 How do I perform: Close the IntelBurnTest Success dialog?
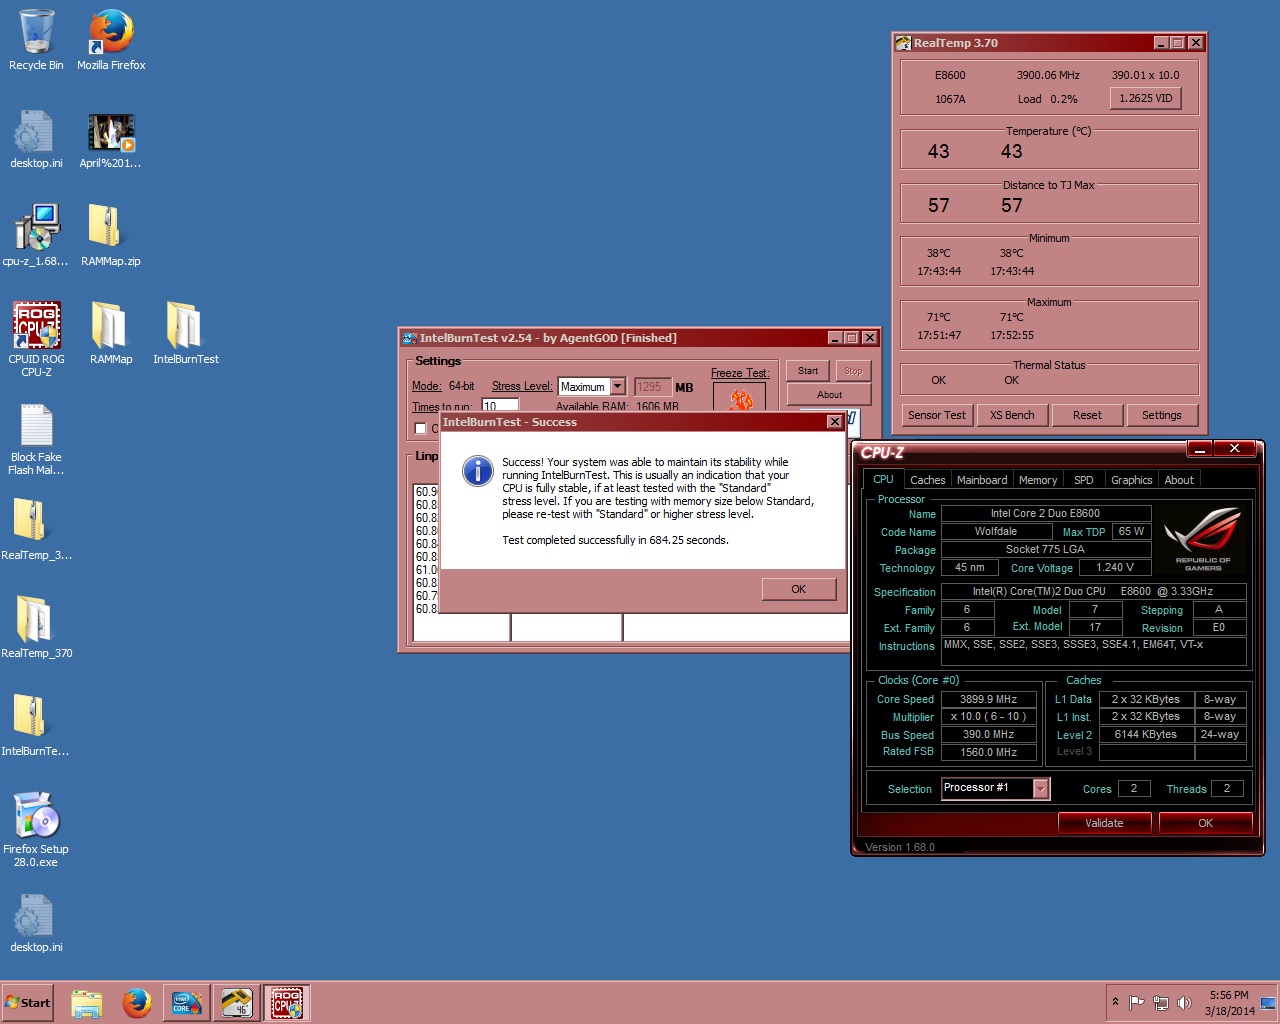coord(834,422)
